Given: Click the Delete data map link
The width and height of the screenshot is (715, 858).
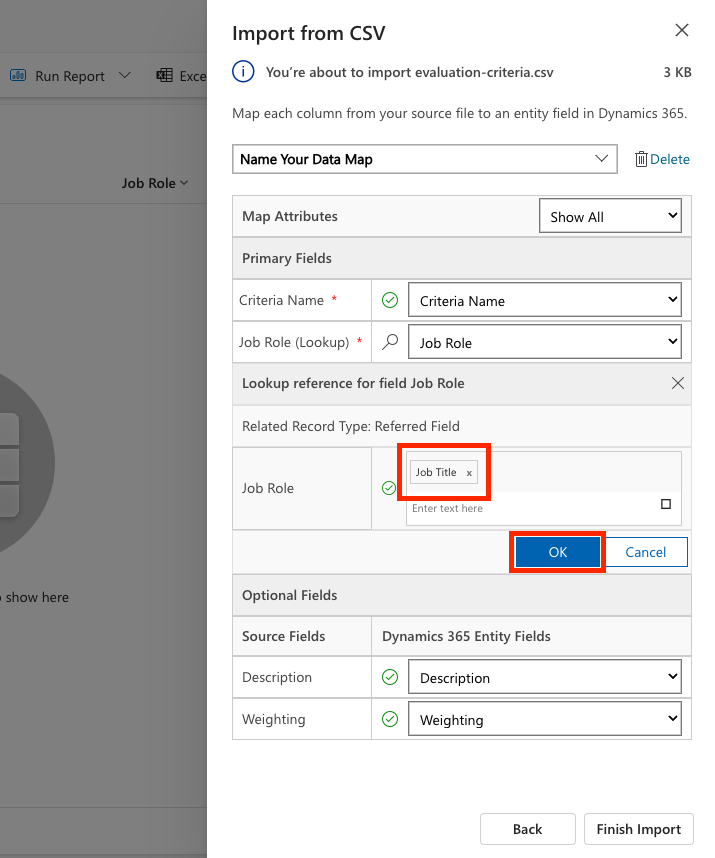Looking at the screenshot, I should pyautogui.click(x=670, y=159).
